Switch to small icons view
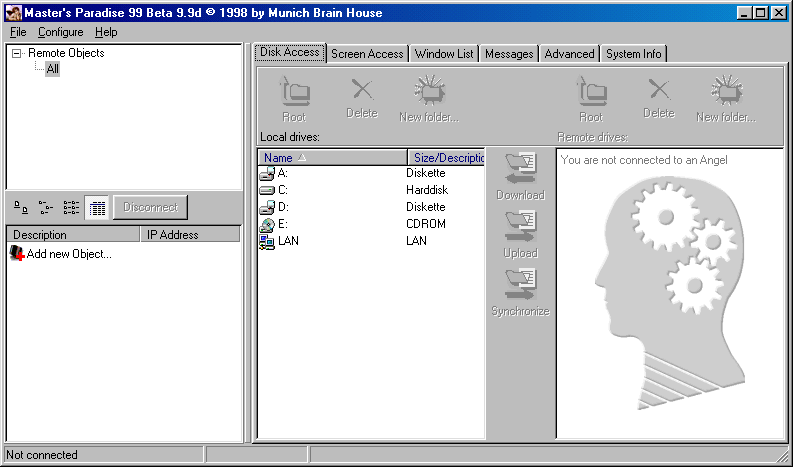793x467 pixels. [46, 208]
